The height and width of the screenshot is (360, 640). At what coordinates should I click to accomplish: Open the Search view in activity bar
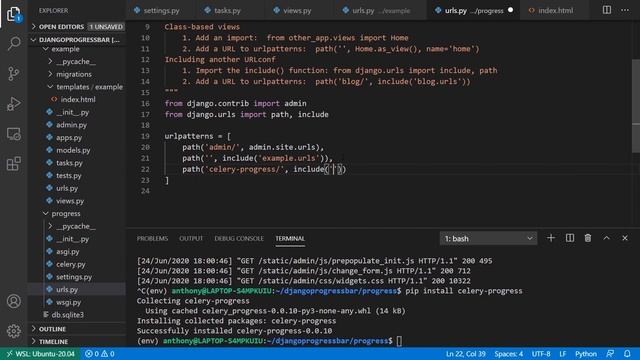13,43
